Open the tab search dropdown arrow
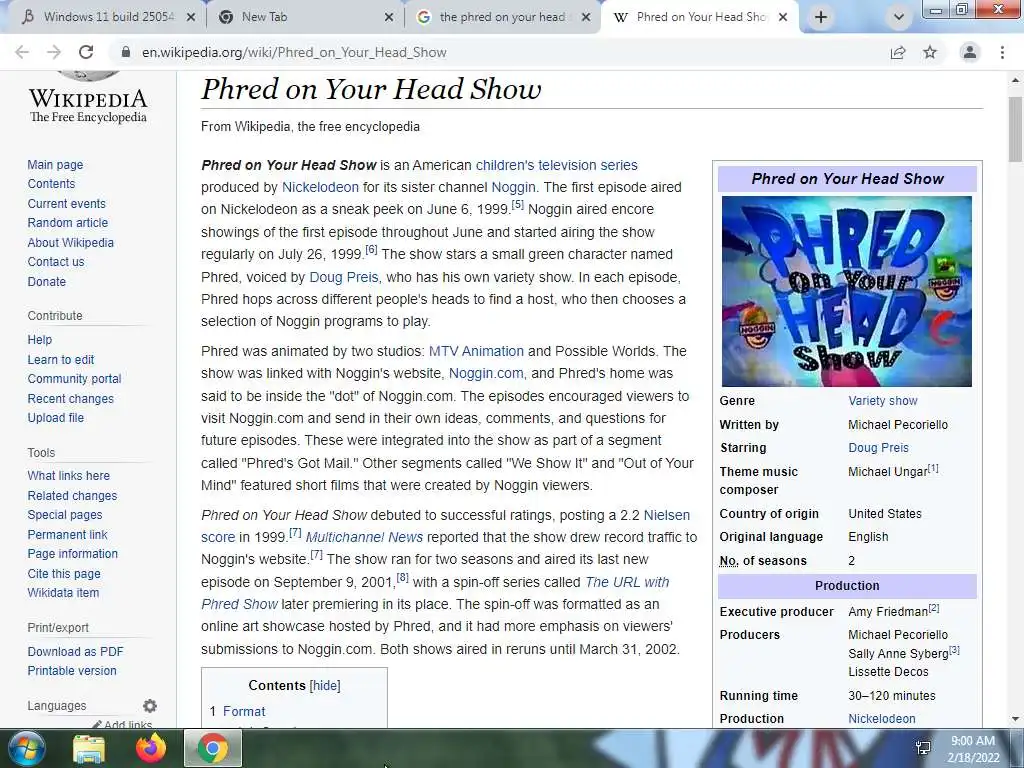Image resolution: width=1024 pixels, height=768 pixels. pos(899,17)
